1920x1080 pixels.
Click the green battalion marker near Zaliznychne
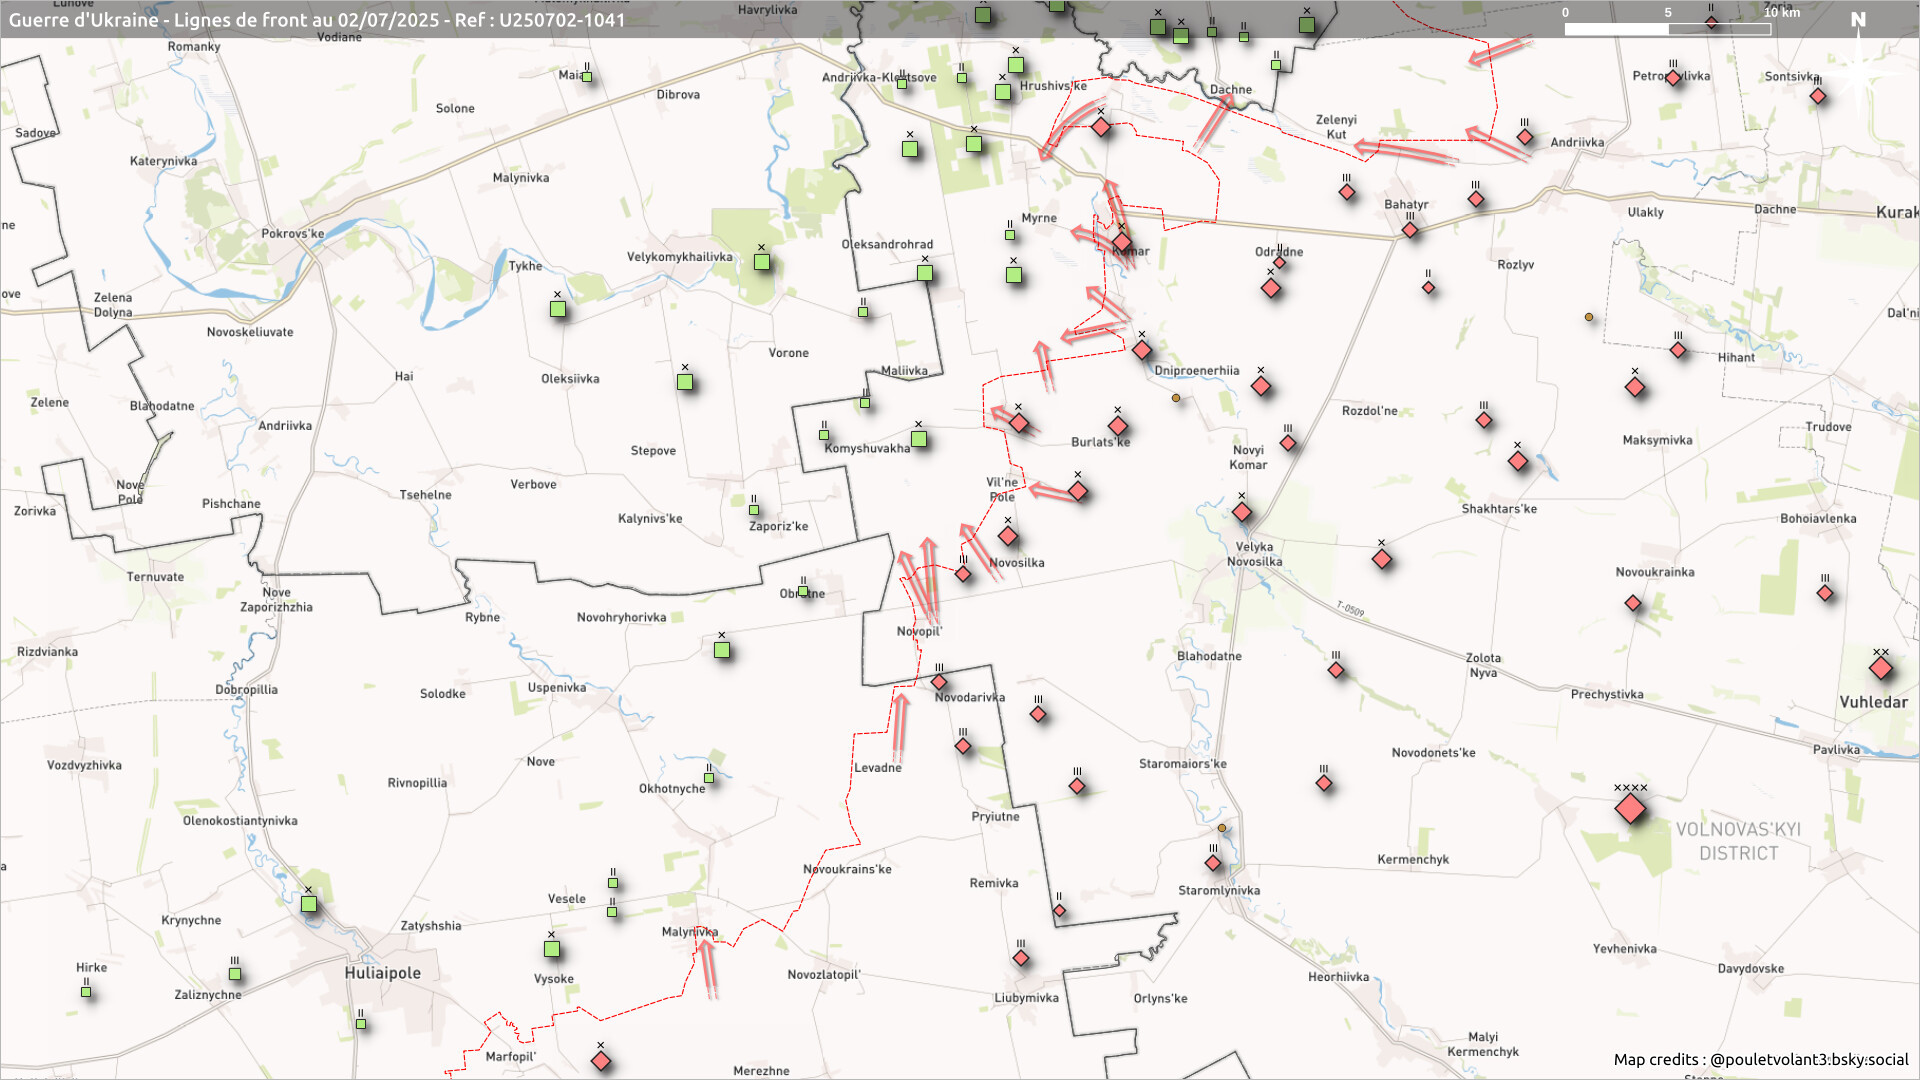(235, 974)
